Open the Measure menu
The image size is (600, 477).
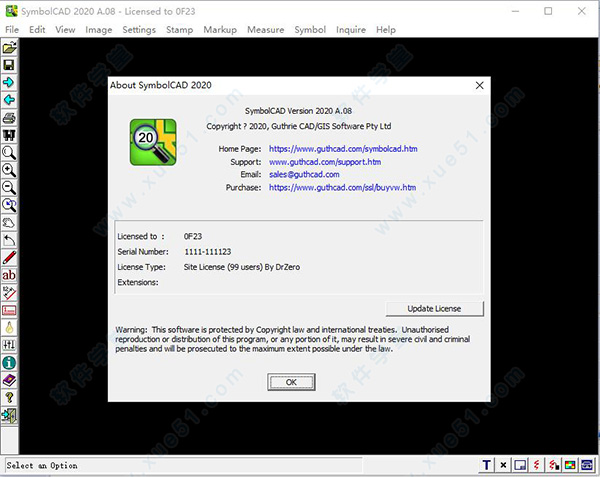tap(265, 30)
